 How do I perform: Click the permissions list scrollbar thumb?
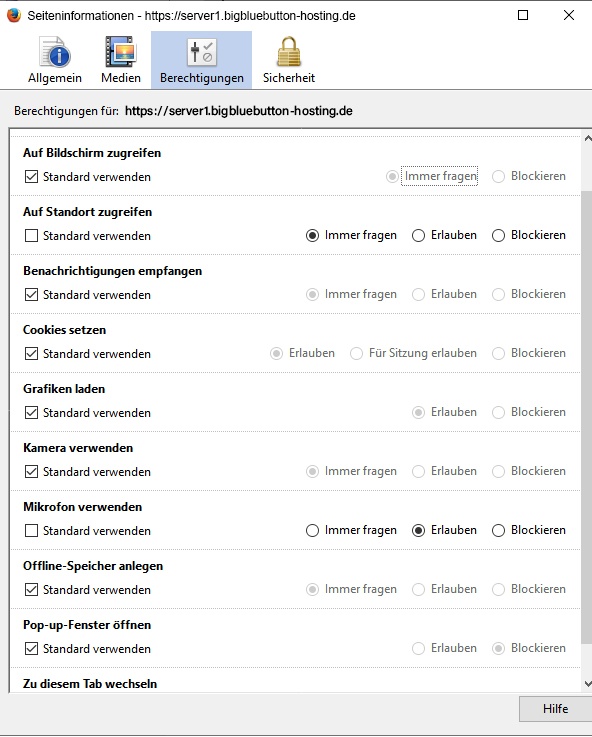587,417
